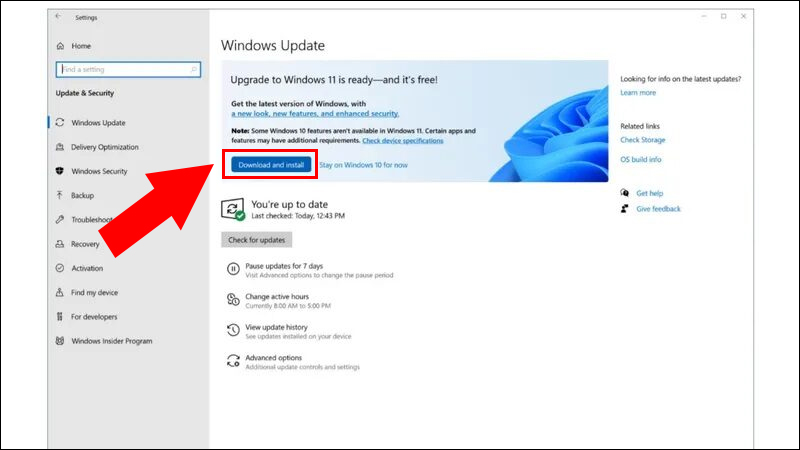Click the search magnifier icon in Find a setting
800x450 pixels.
pyautogui.click(x=194, y=69)
